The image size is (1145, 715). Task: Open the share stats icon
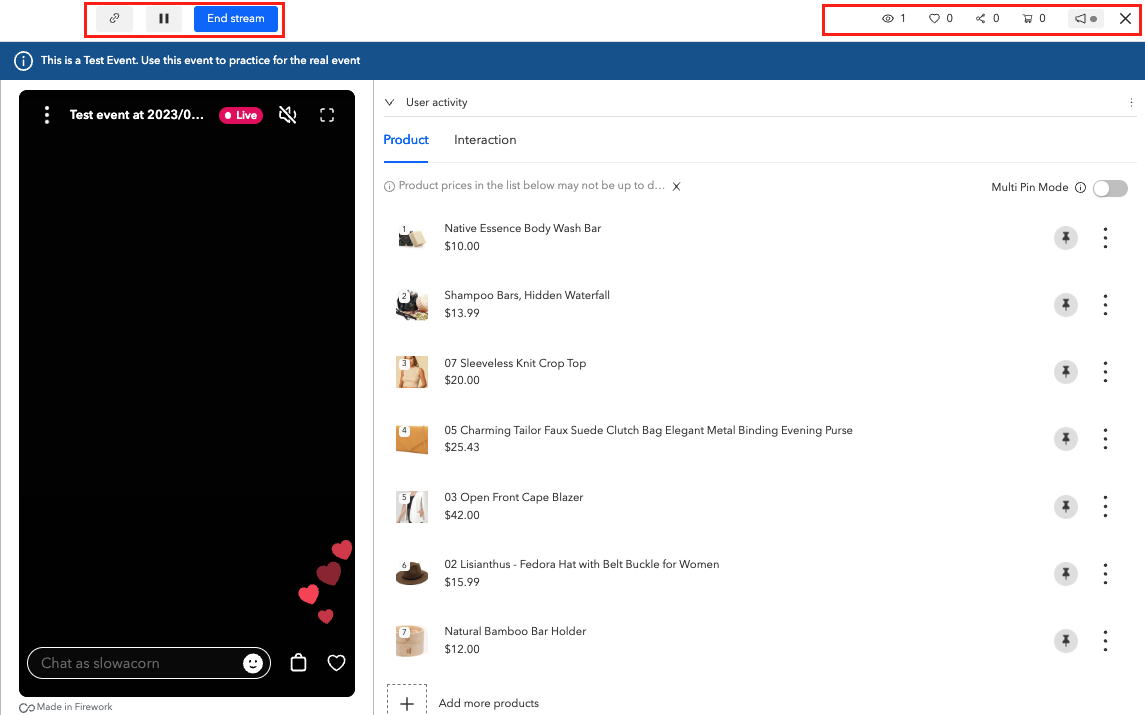pos(983,18)
